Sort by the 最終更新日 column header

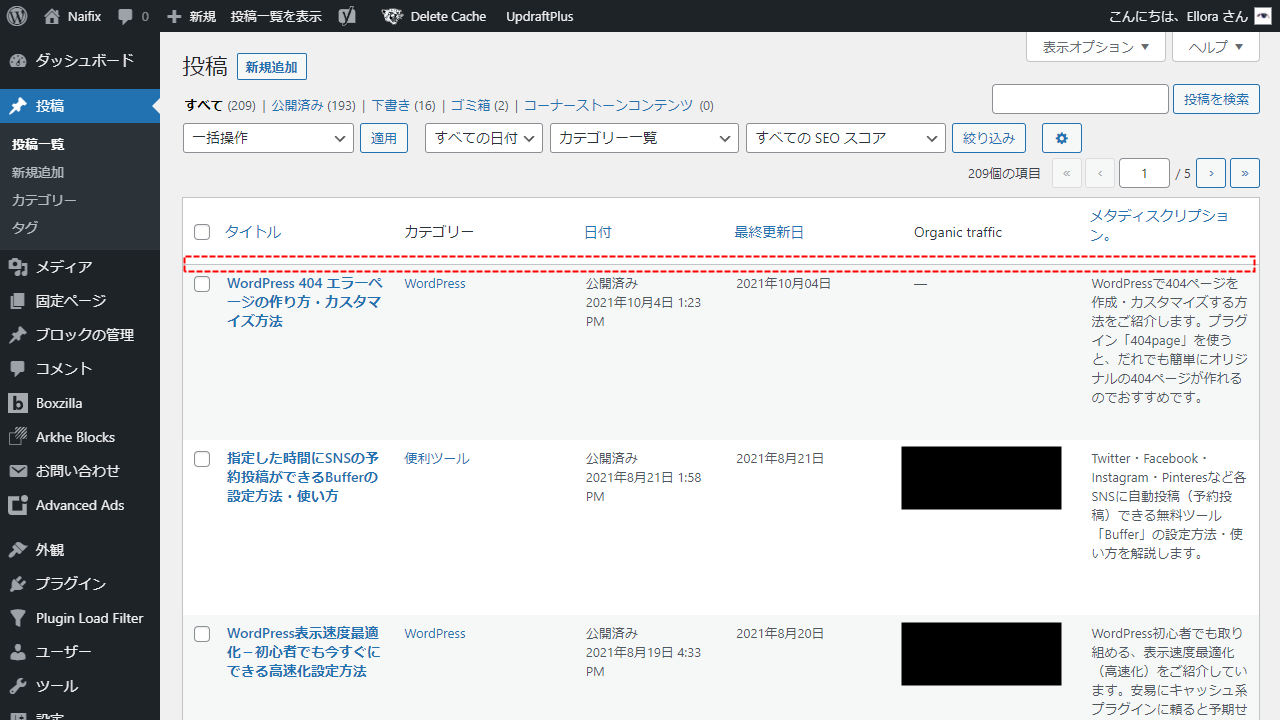click(x=769, y=232)
